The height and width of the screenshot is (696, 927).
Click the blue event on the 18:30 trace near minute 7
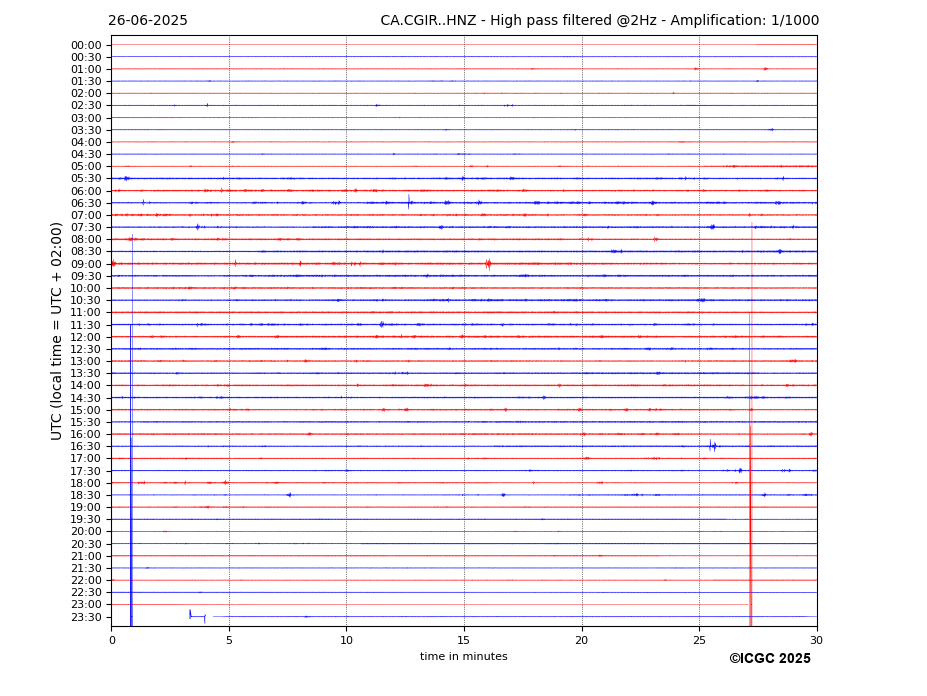289,494
